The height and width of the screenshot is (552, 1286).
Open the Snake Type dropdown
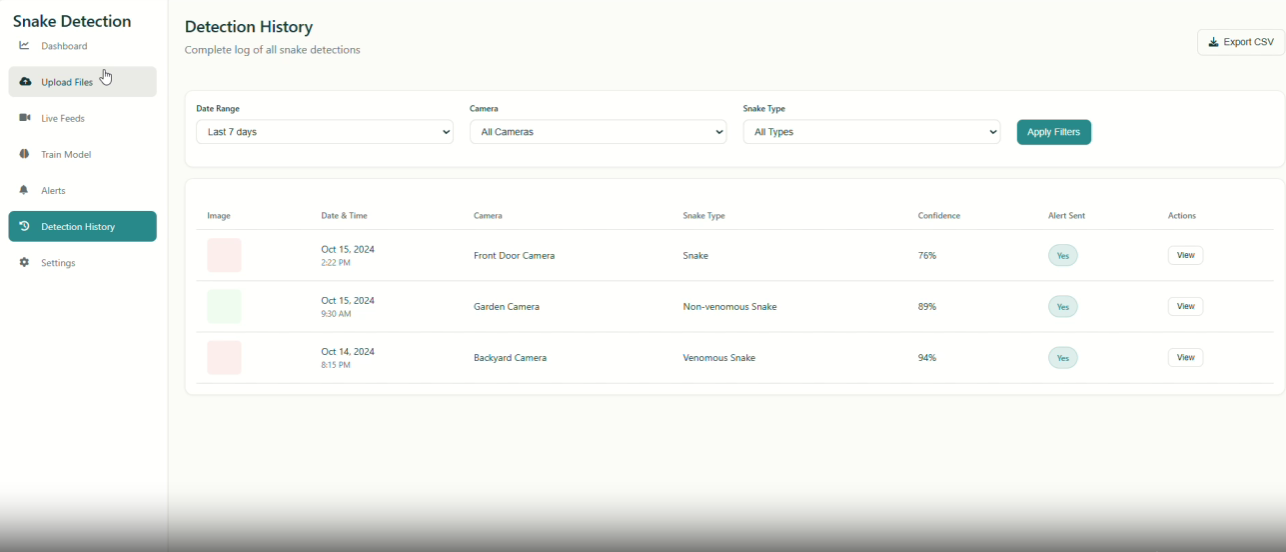(871, 132)
